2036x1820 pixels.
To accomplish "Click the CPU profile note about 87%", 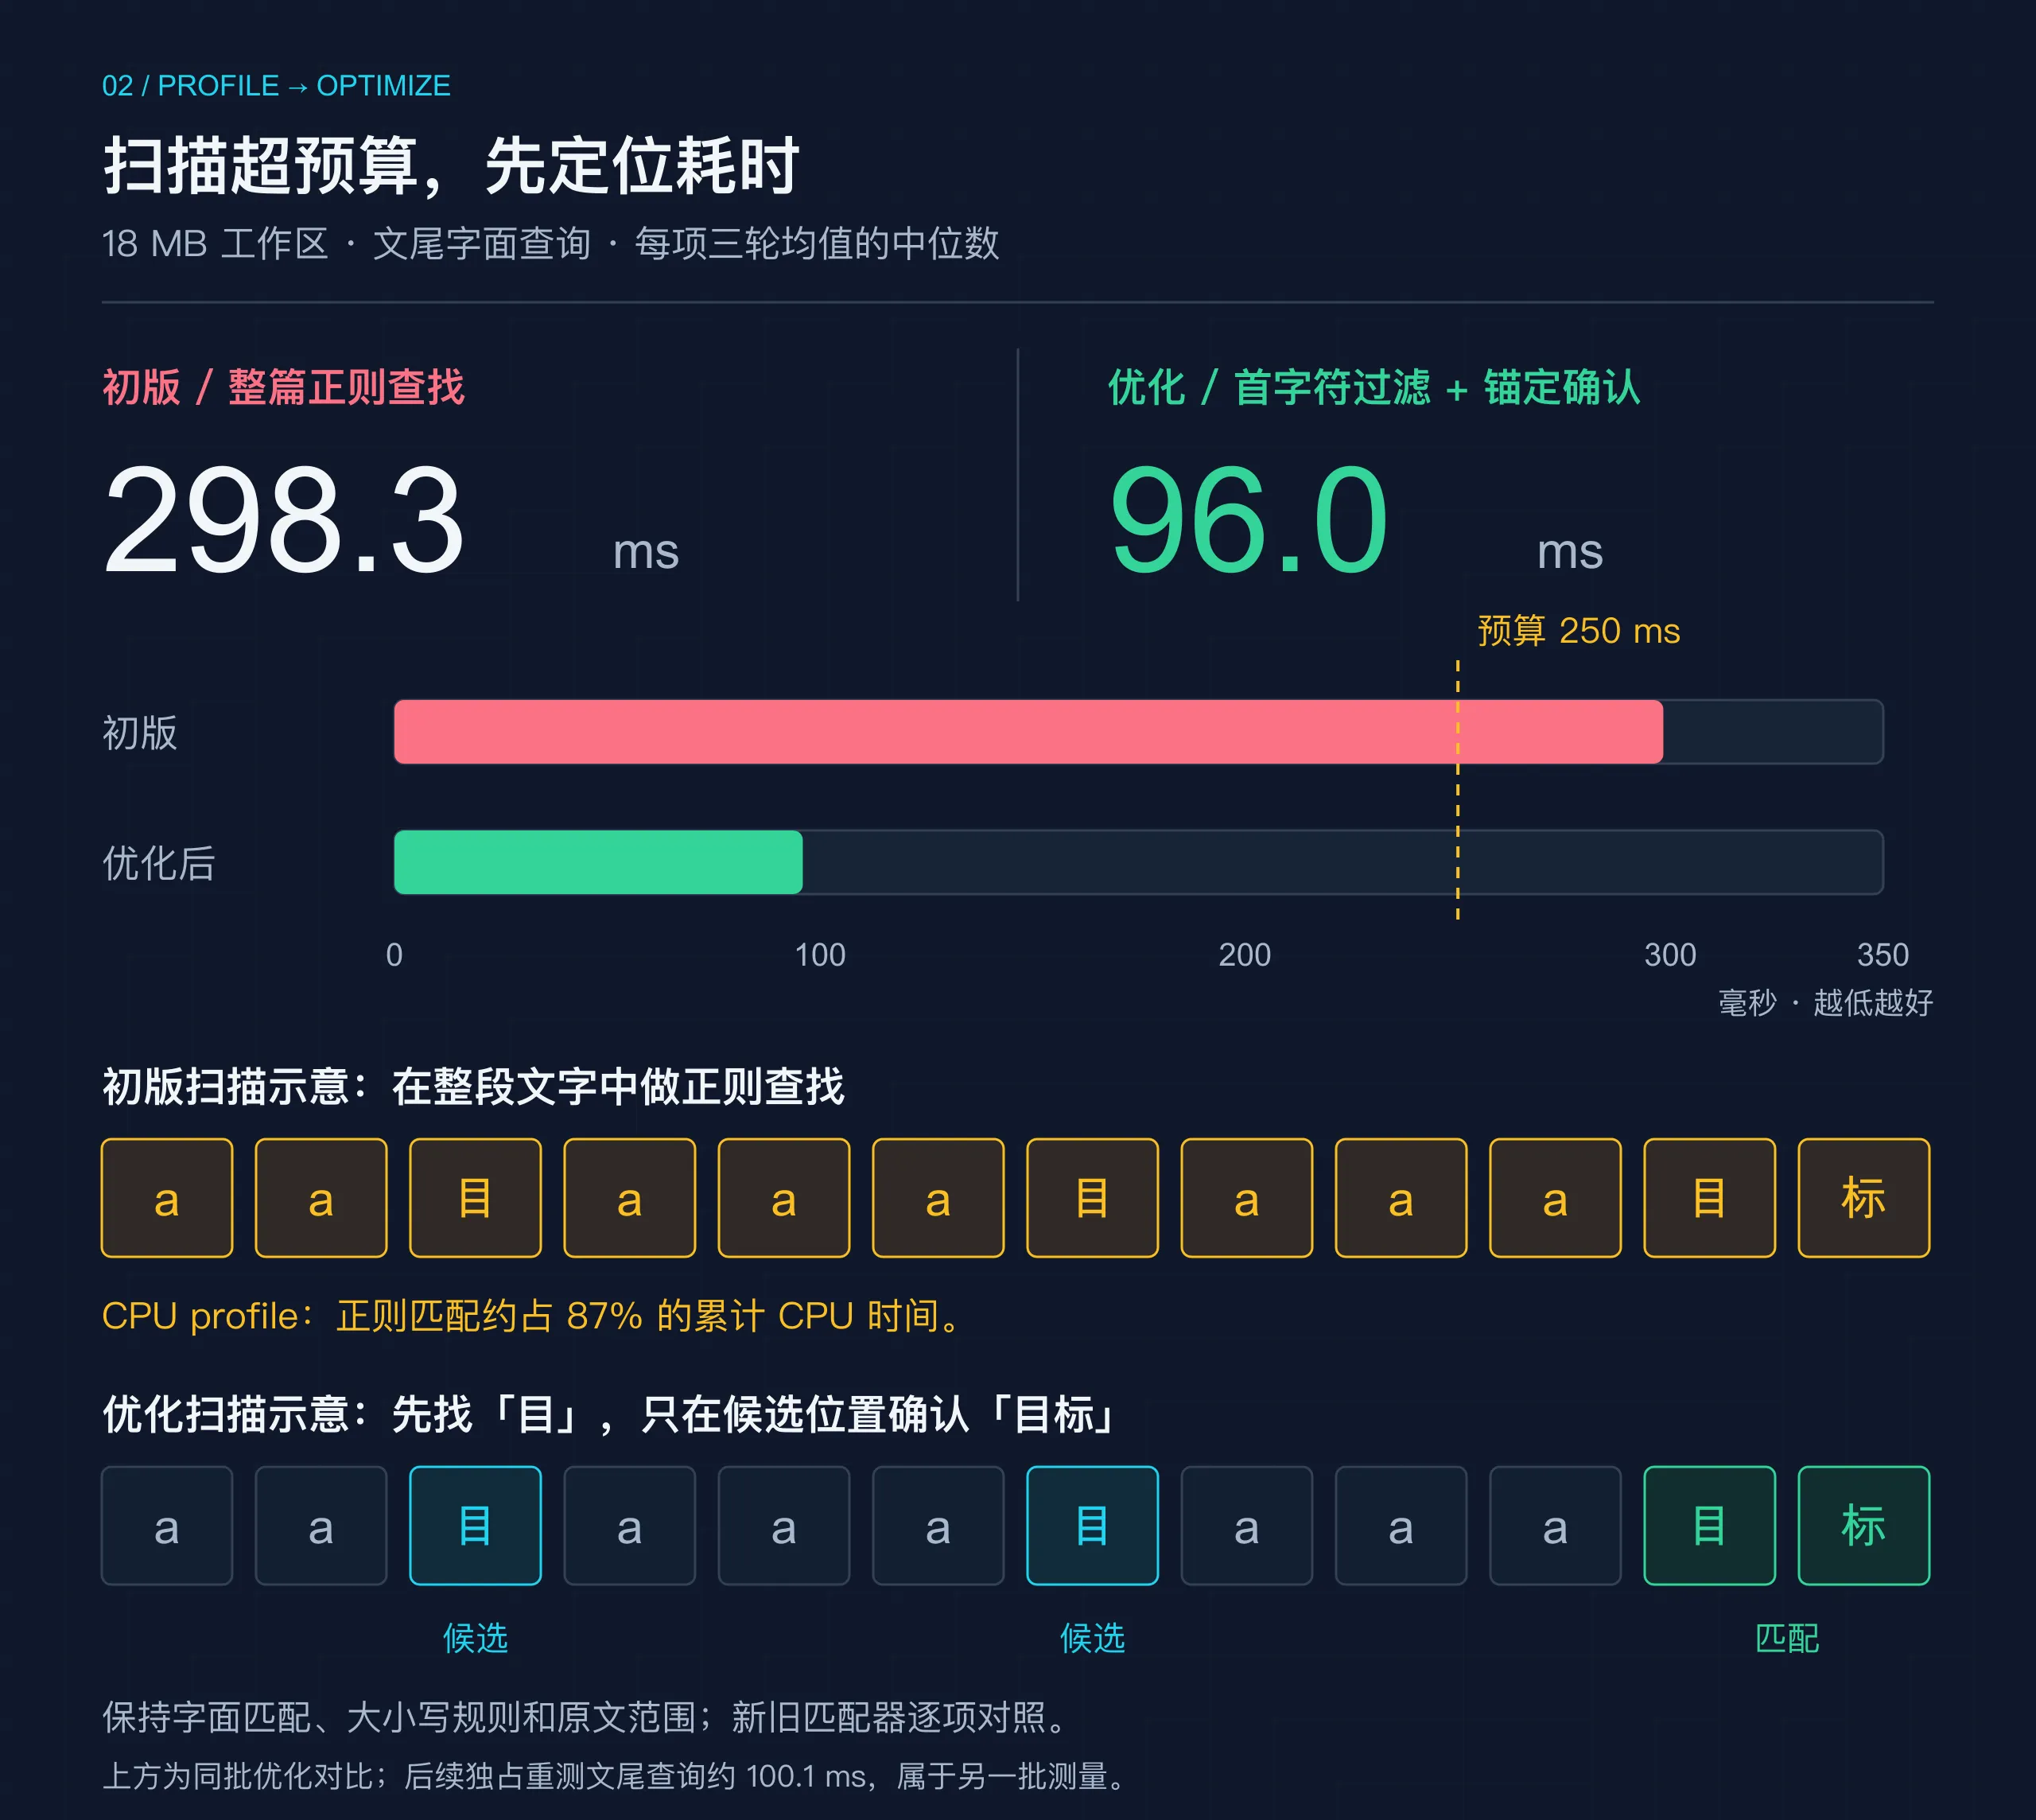I will [x=532, y=1316].
